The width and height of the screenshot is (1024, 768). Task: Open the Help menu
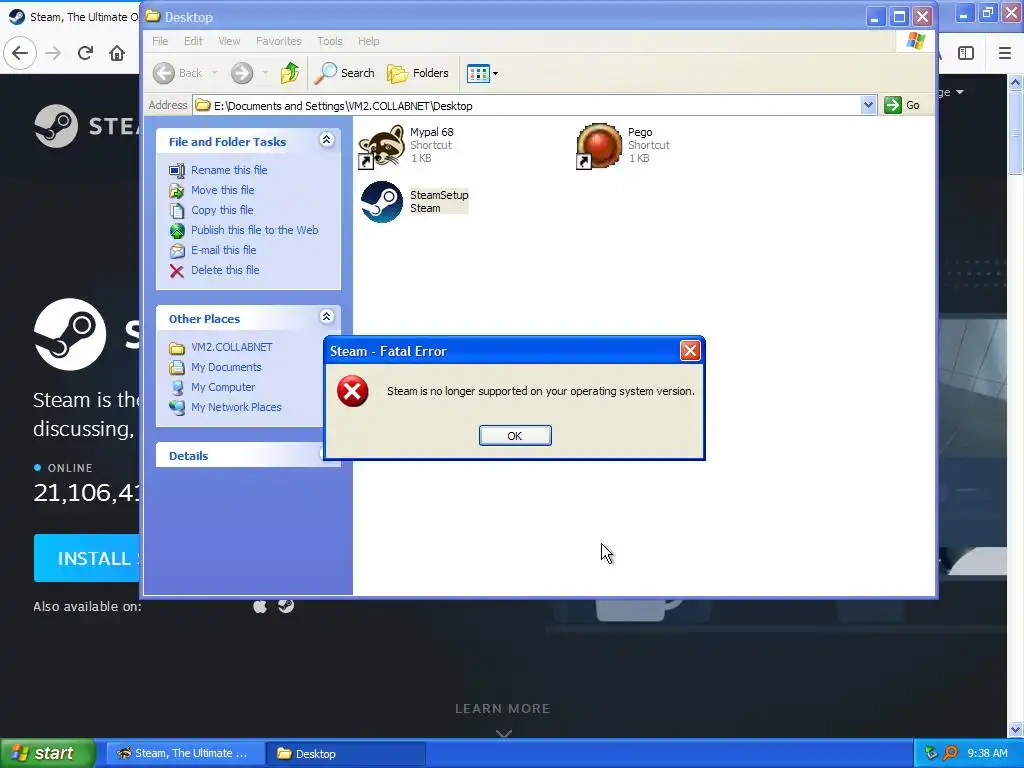368,41
